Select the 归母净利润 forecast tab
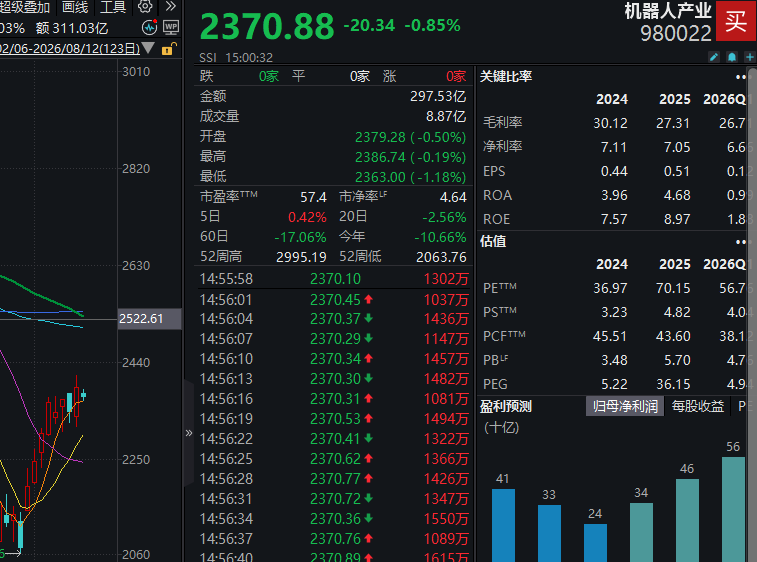The width and height of the screenshot is (757, 562). tap(625, 407)
